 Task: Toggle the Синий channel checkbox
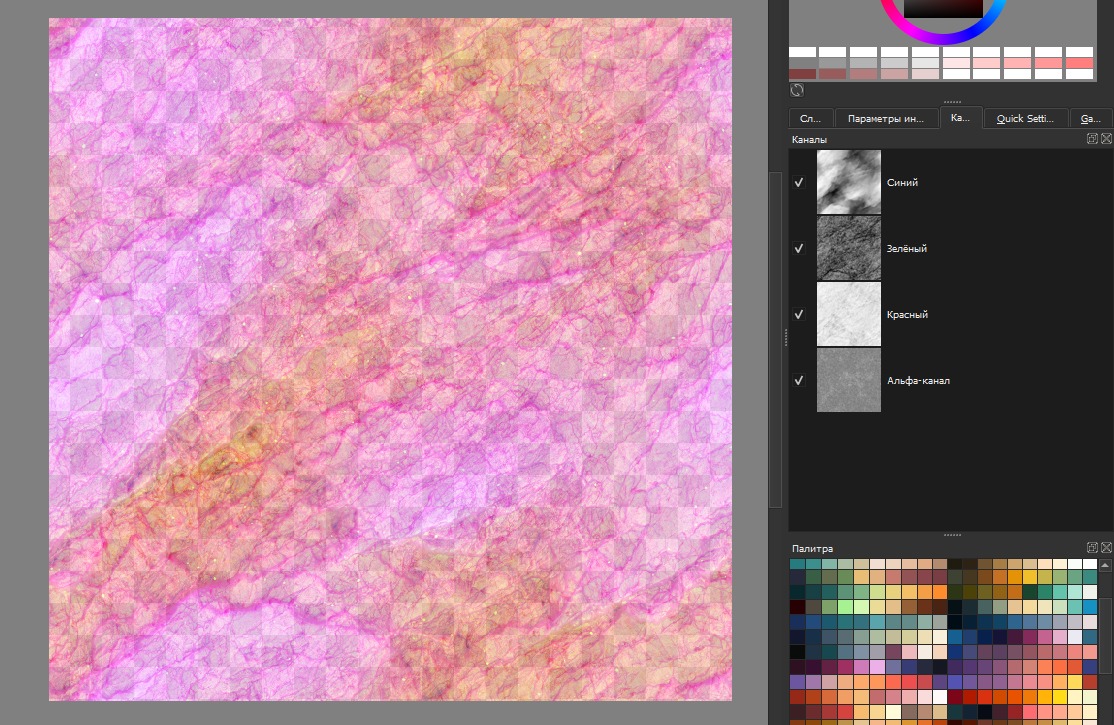(x=799, y=183)
